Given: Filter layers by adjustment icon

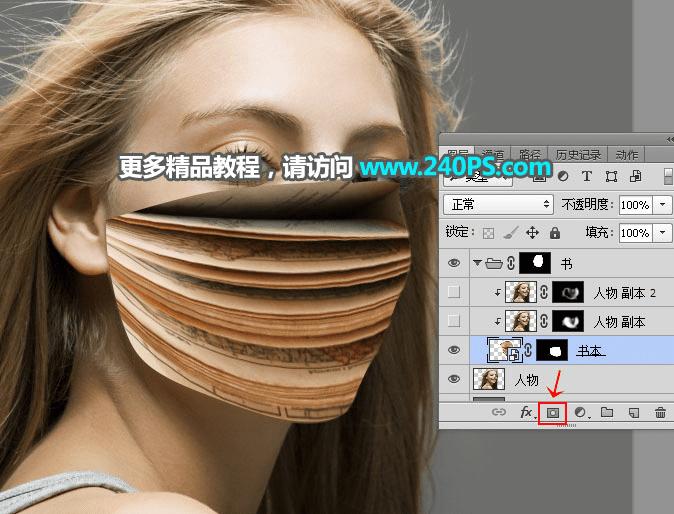Looking at the screenshot, I should (563, 176).
